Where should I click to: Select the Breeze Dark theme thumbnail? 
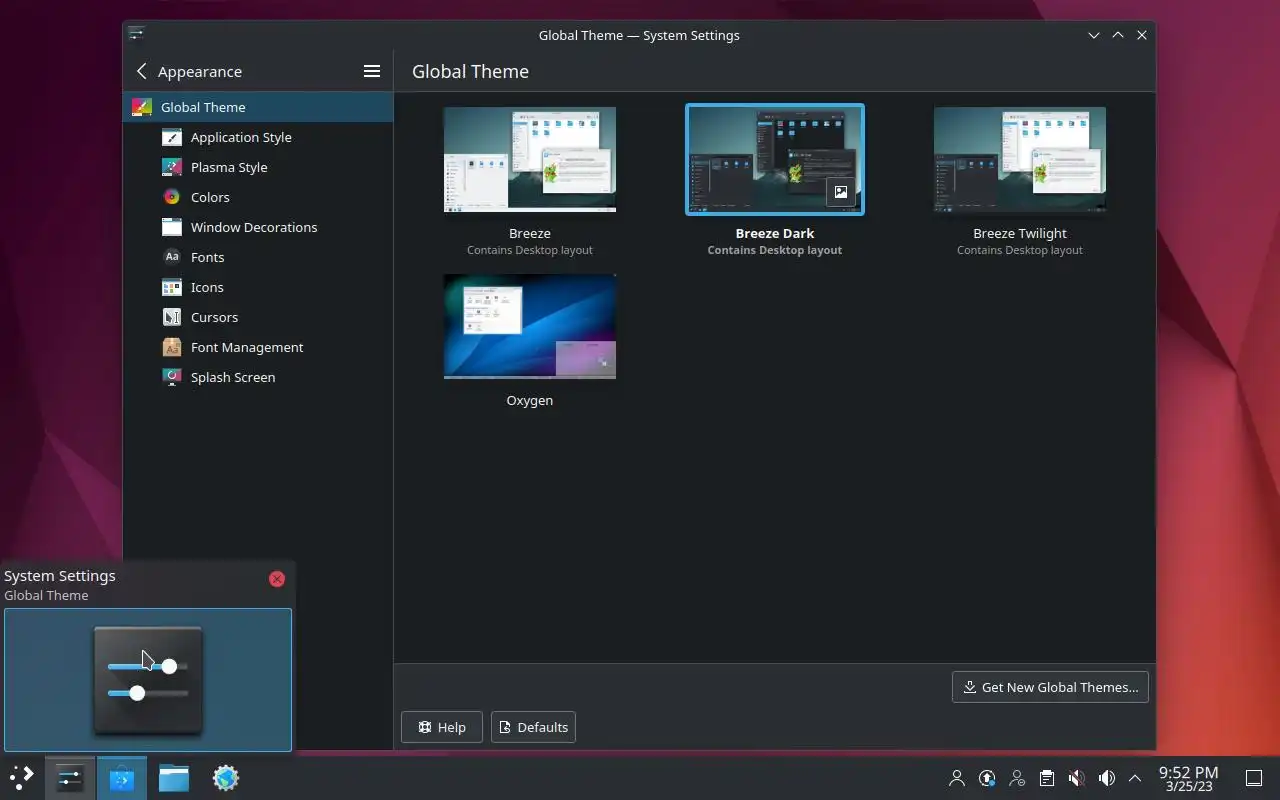pyautogui.click(x=775, y=160)
